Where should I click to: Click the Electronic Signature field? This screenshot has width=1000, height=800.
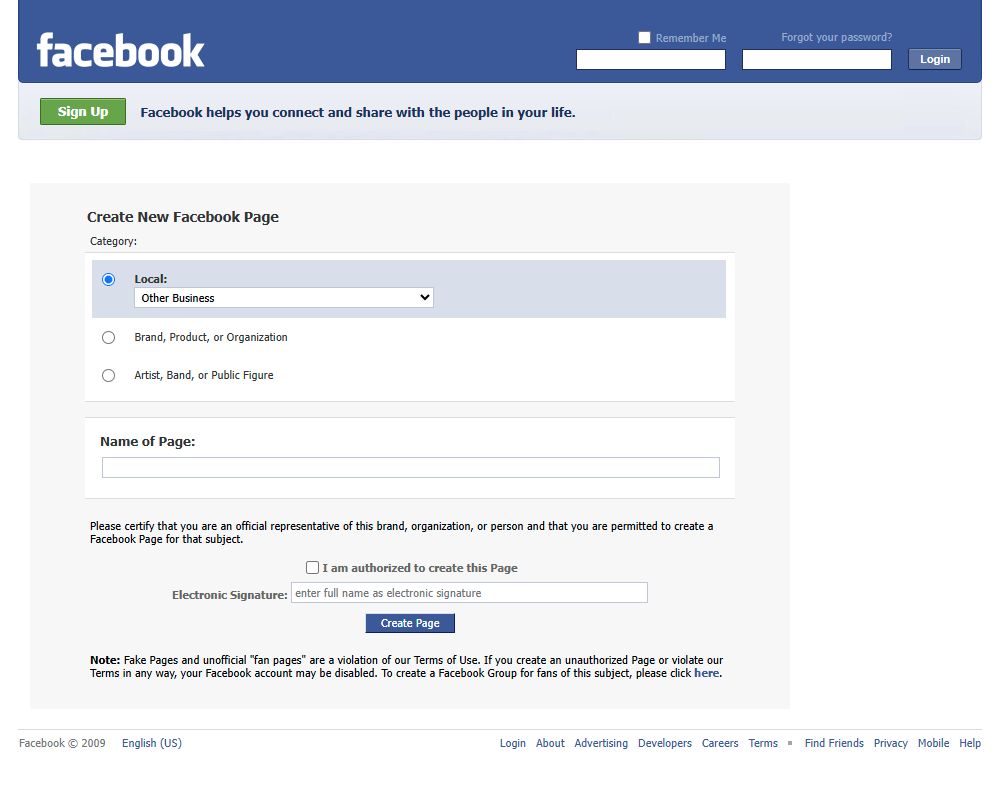[x=469, y=593]
